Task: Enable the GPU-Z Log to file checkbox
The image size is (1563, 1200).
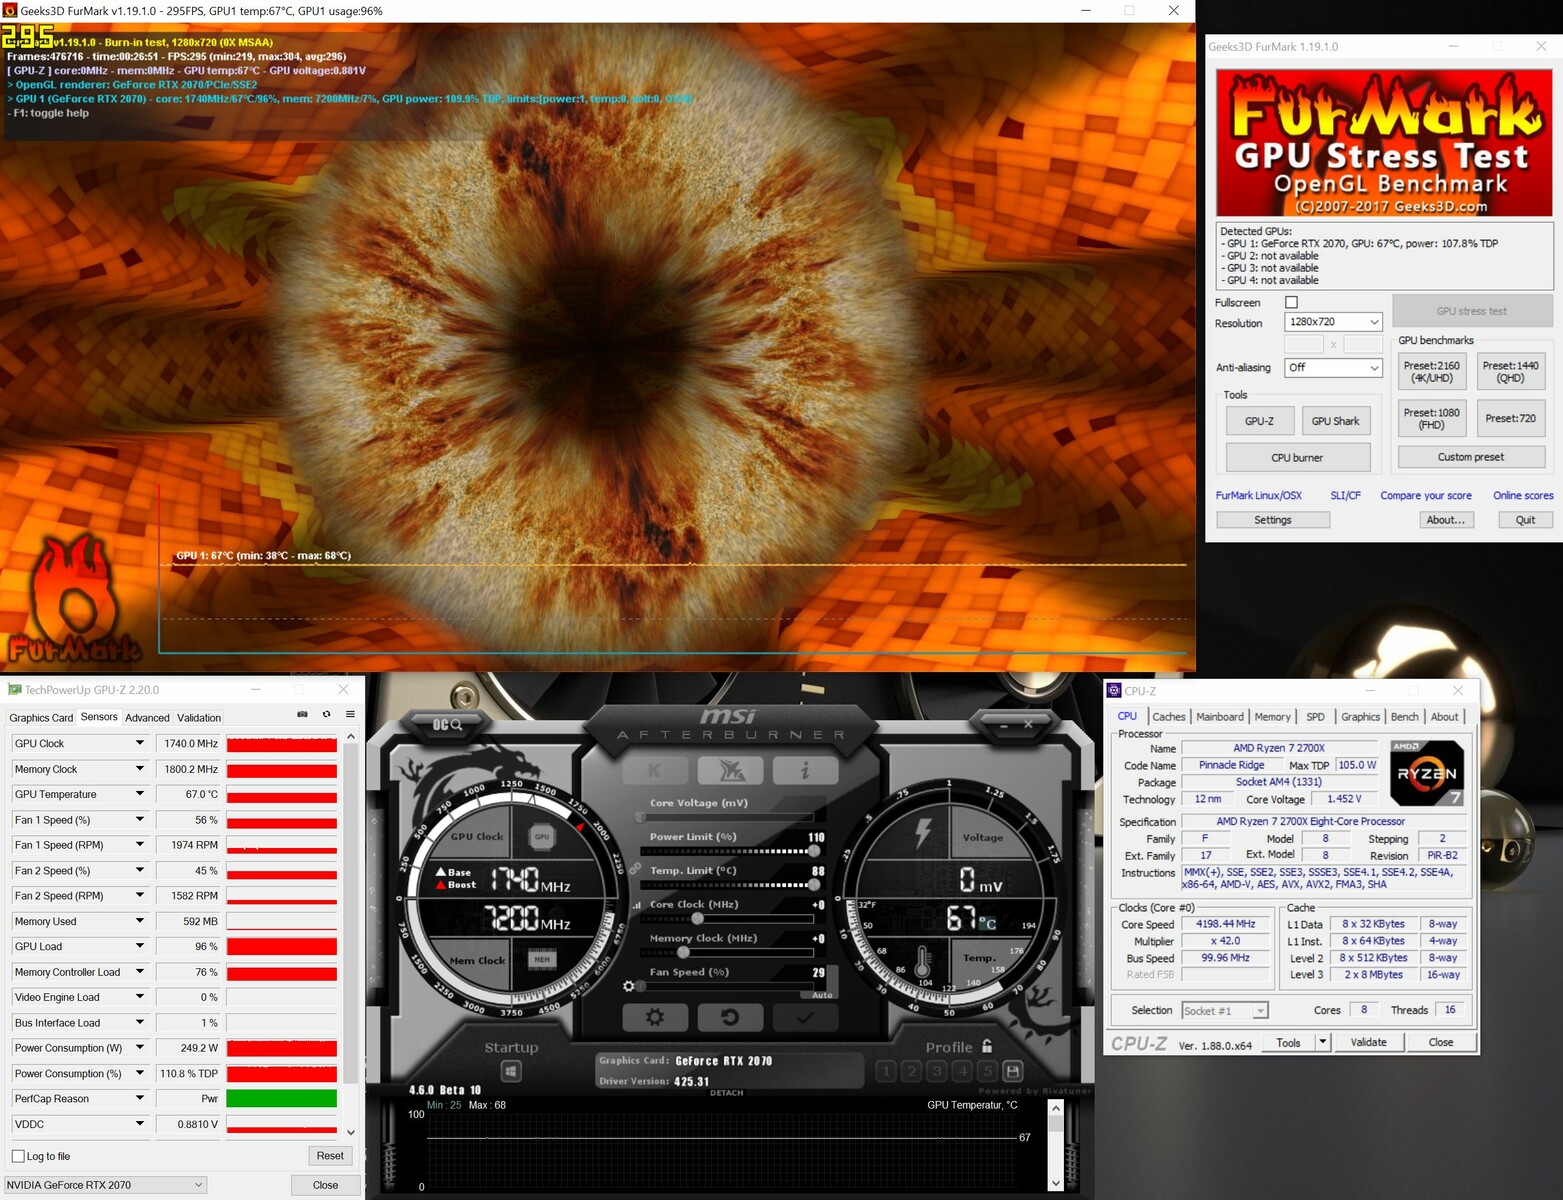Action: (x=18, y=1156)
